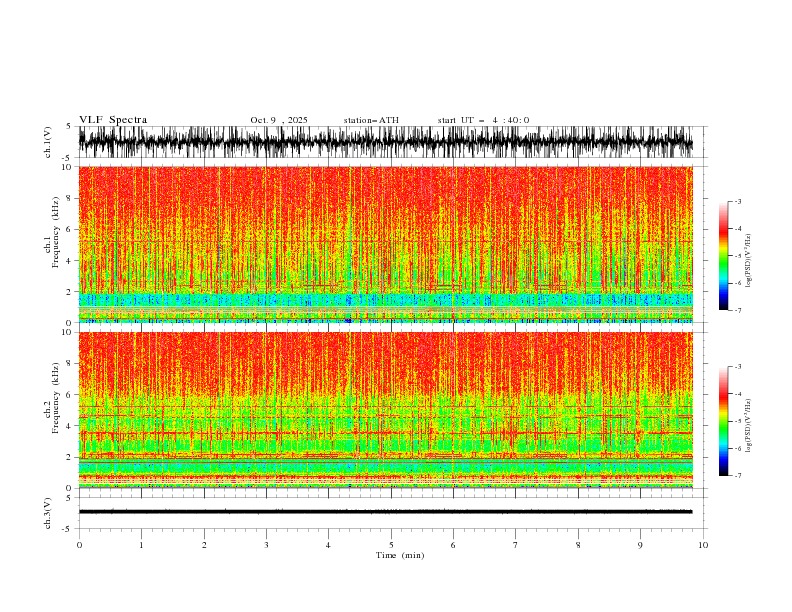Click the ch.1 'Frequency (kHz)' axis label
The height and width of the screenshot is (612, 792).
(53, 233)
